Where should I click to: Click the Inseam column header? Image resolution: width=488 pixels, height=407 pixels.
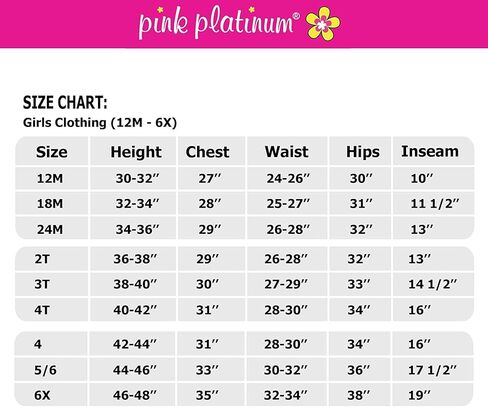(430, 151)
